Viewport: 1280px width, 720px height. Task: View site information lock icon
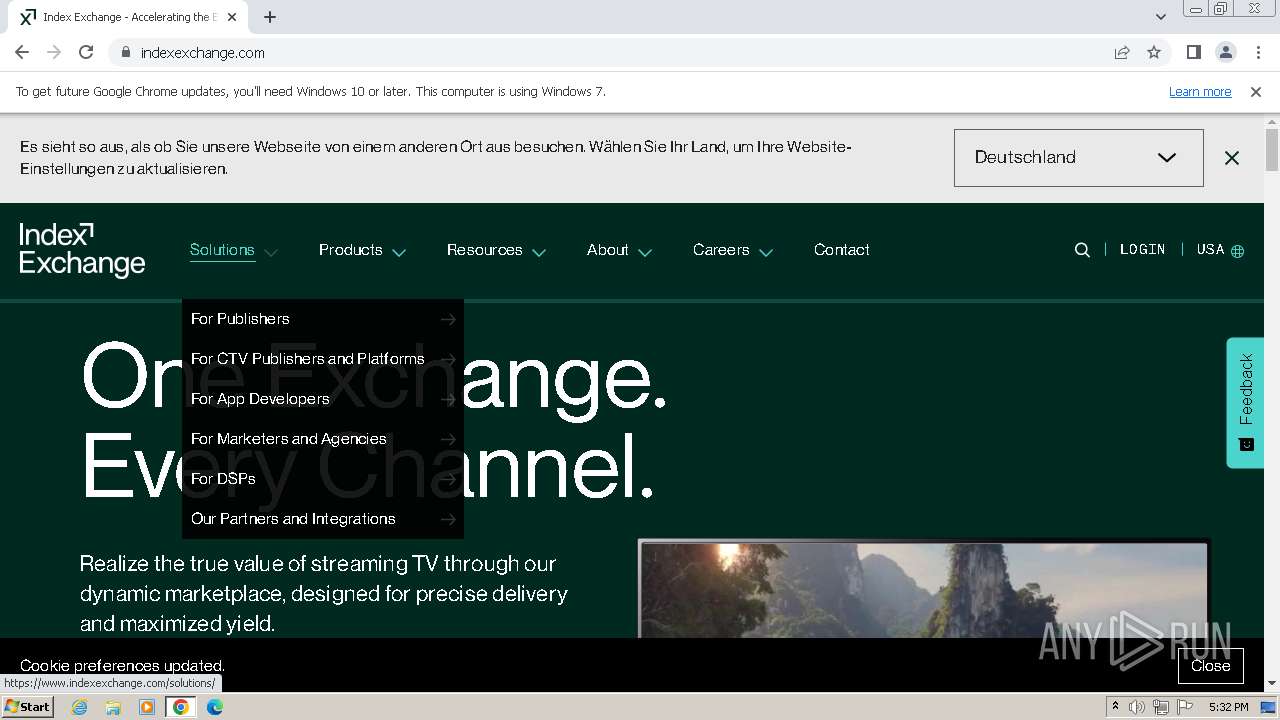(125, 52)
